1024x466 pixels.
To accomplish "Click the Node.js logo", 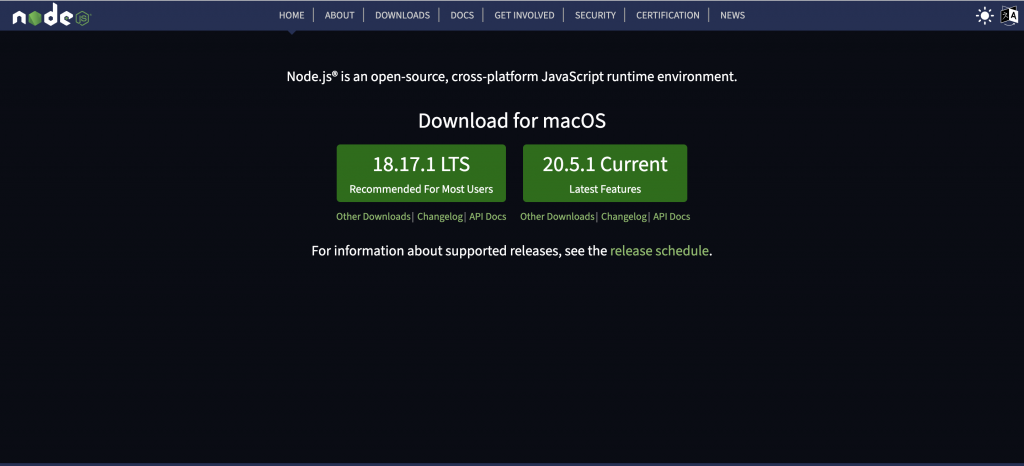I will [x=52, y=16].
